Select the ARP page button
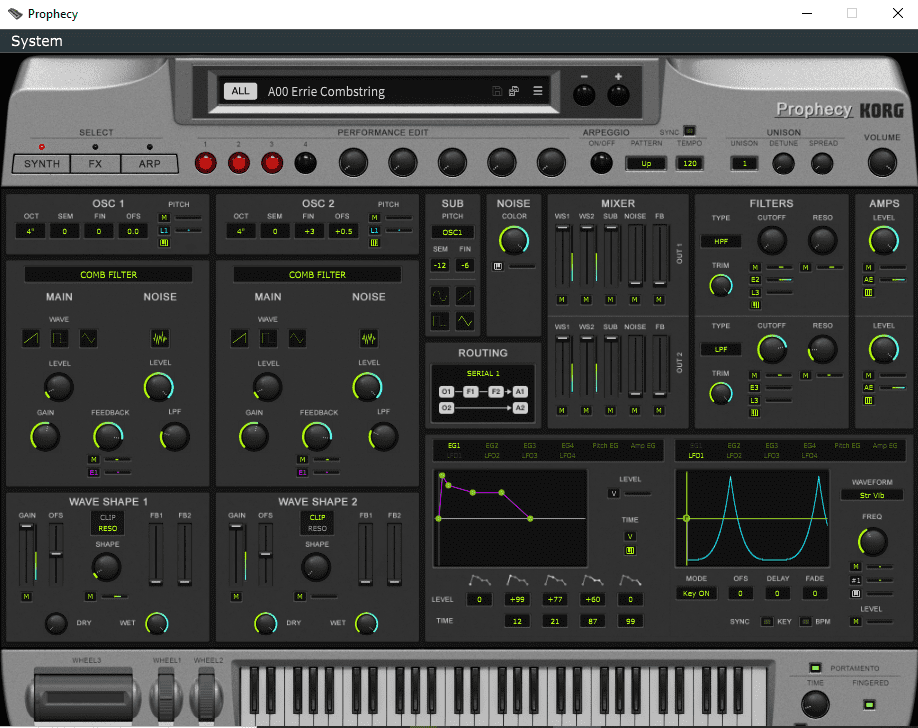Viewport: 918px width, 728px height. pyautogui.click(x=149, y=164)
